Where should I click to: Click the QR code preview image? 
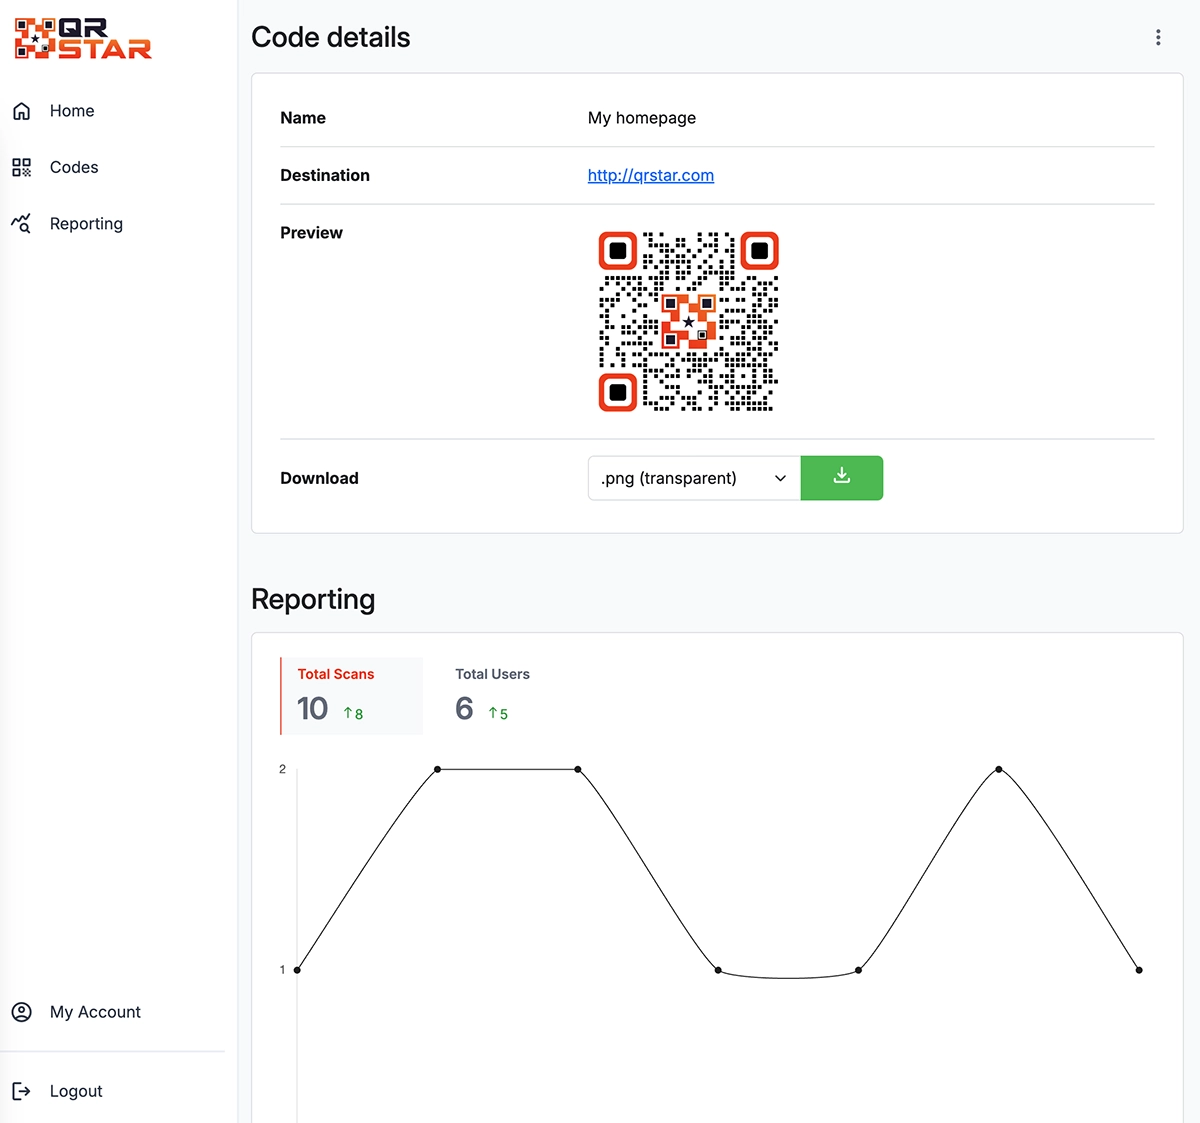pyautogui.click(x=687, y=322)
